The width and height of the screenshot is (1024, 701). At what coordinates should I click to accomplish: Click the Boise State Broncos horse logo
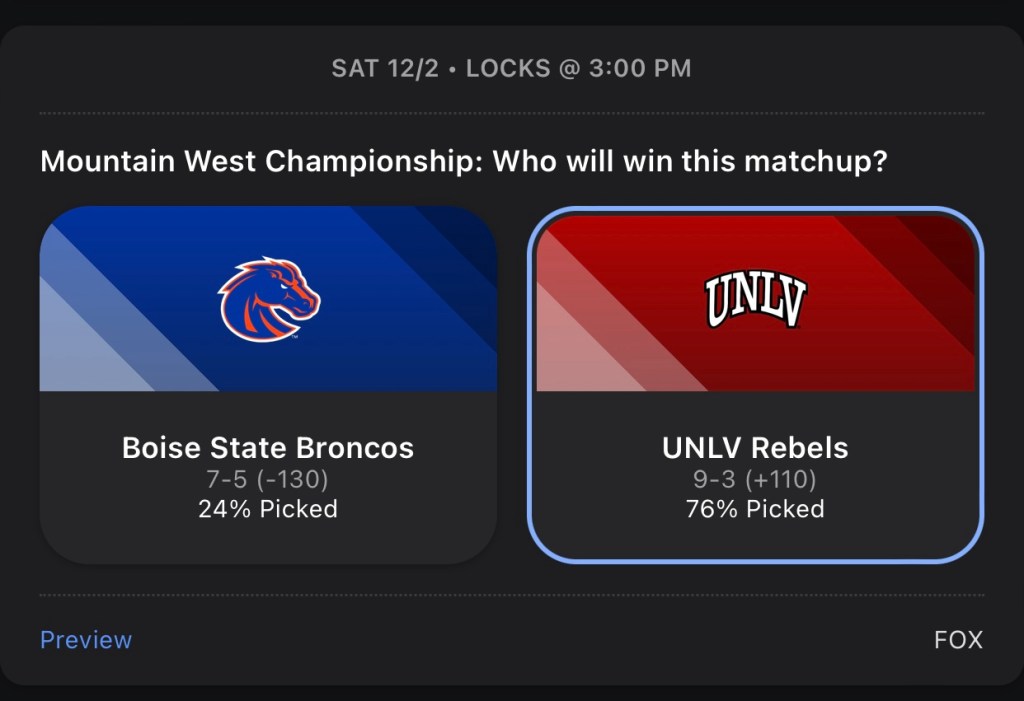click(x=269, y=300)
